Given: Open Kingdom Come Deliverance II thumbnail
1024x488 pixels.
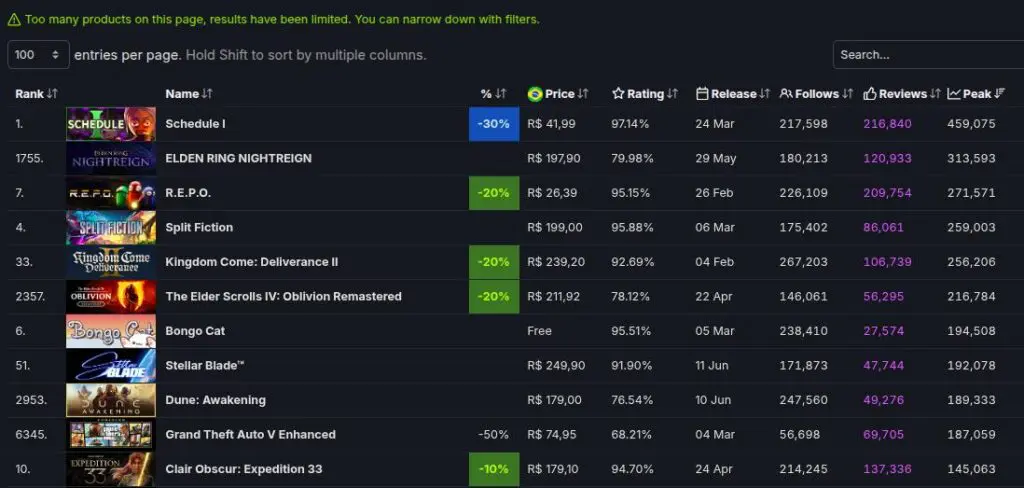Looking at the screenshot, I should pos(111,262).
